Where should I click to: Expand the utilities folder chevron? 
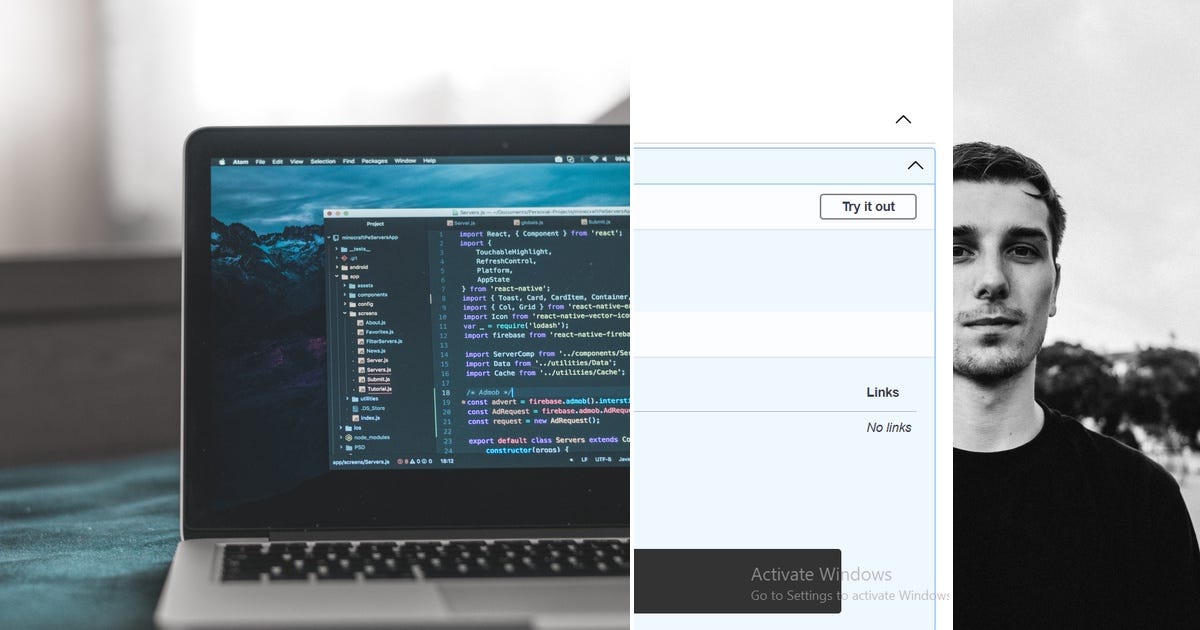(347, 398)
